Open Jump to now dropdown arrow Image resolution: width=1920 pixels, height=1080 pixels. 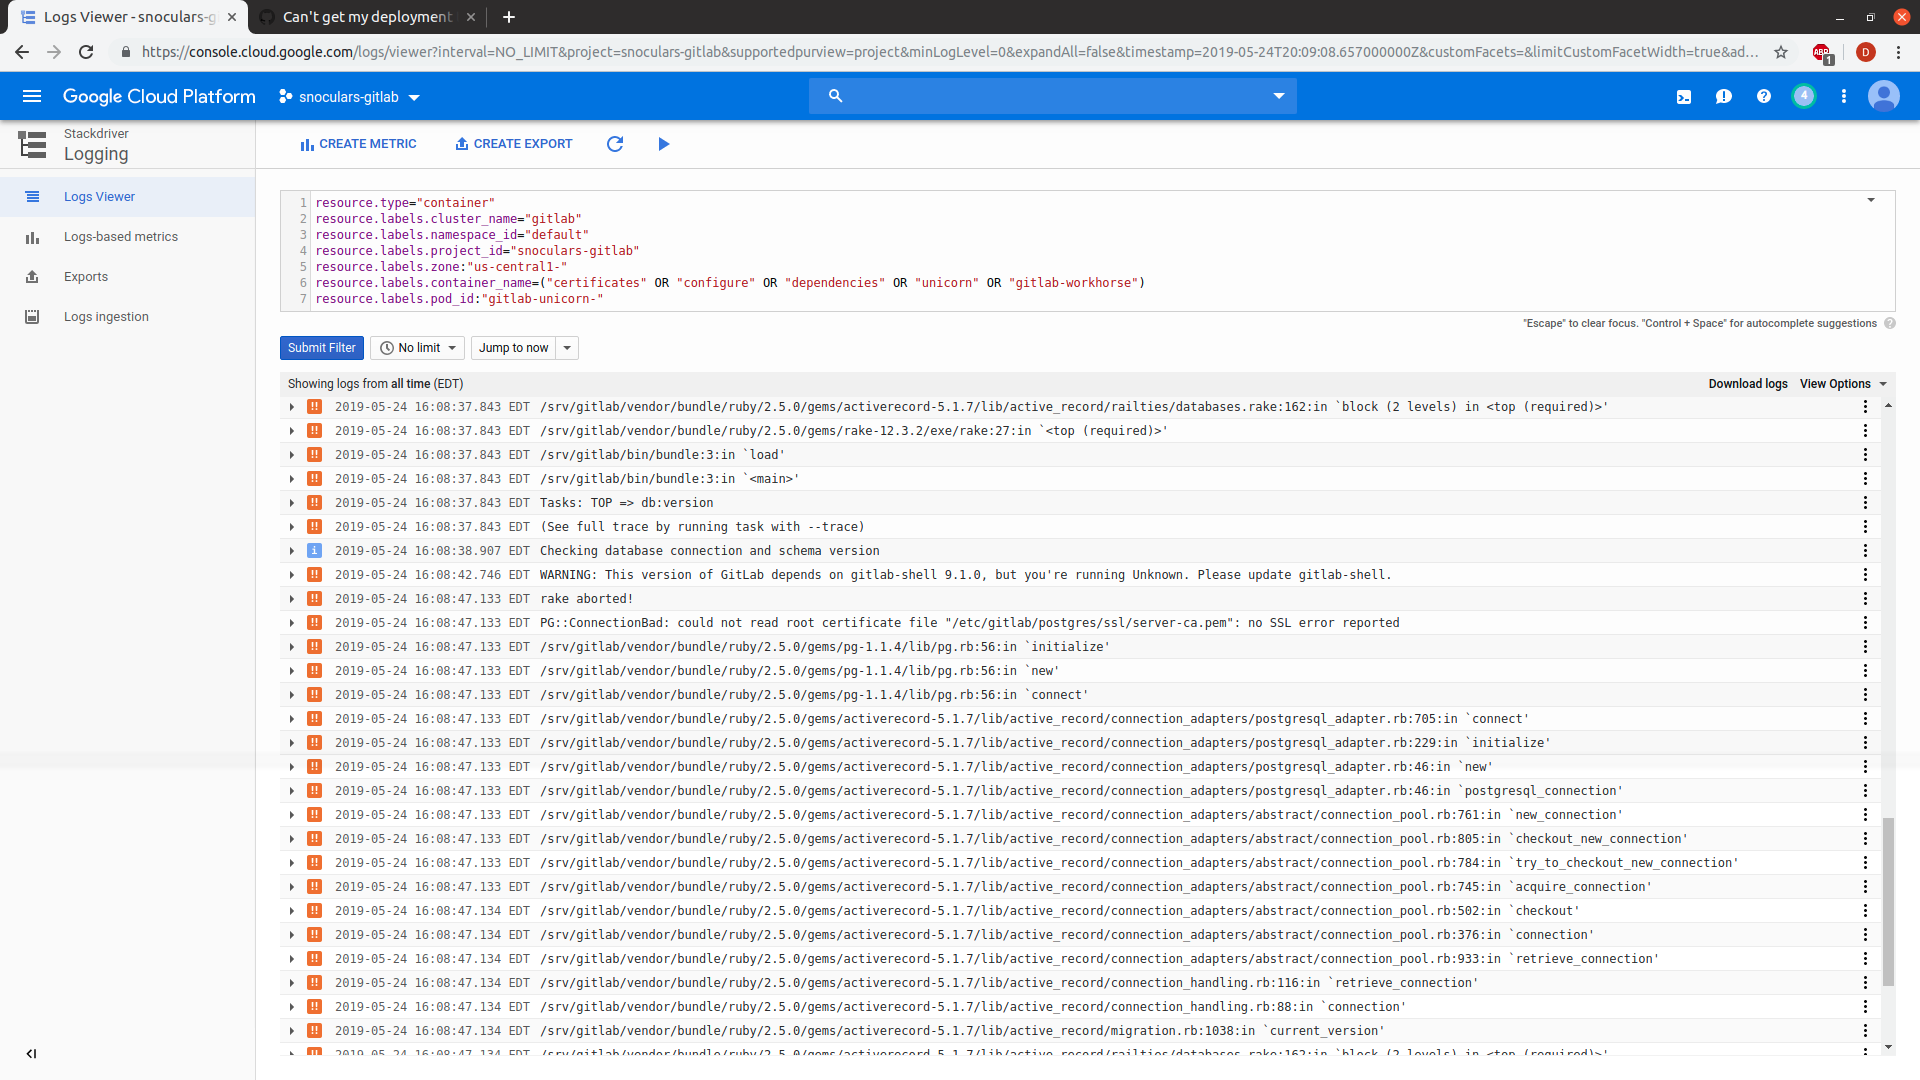567,348
